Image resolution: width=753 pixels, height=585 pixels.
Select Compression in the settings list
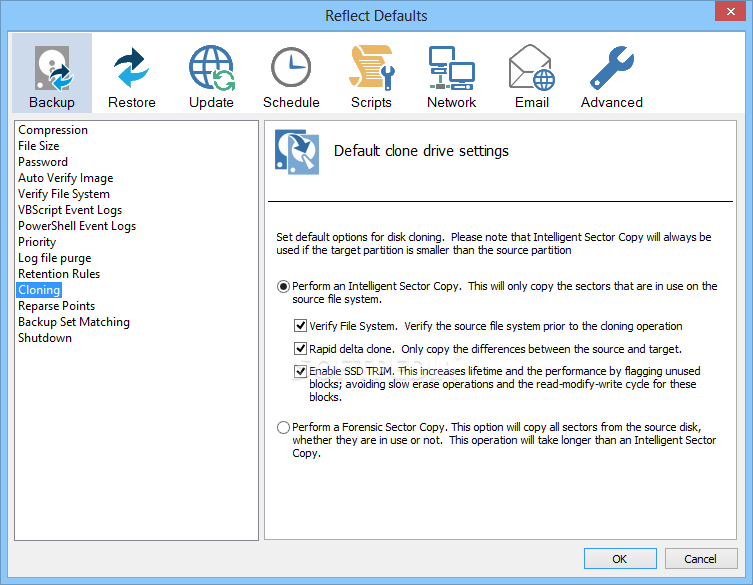(53, 130)
